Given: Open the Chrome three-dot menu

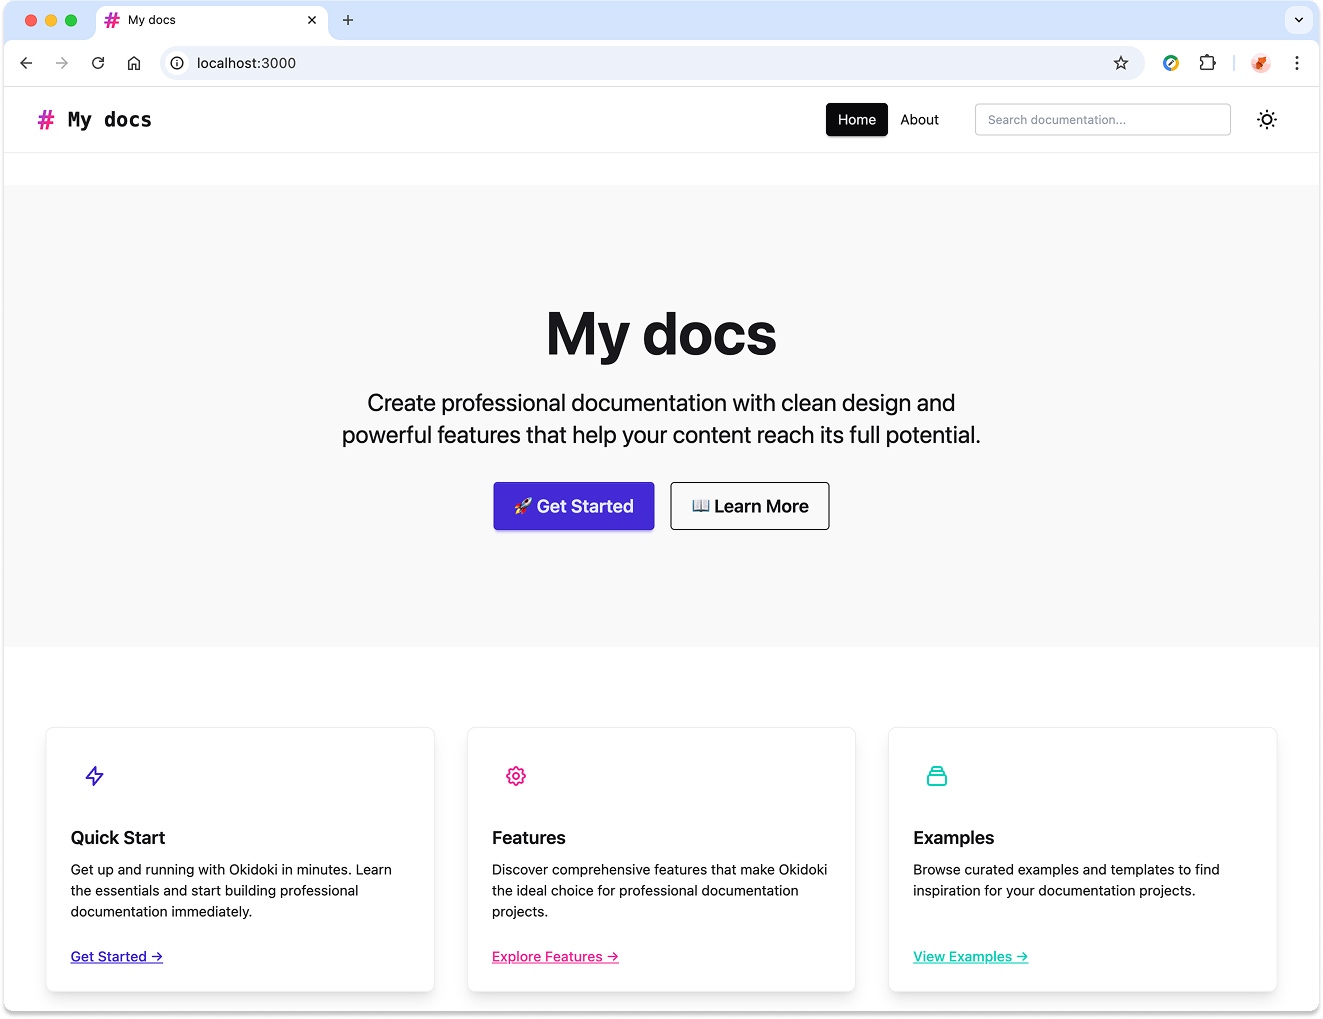Looking at the screenshot, I should [x=1296, y=63].
